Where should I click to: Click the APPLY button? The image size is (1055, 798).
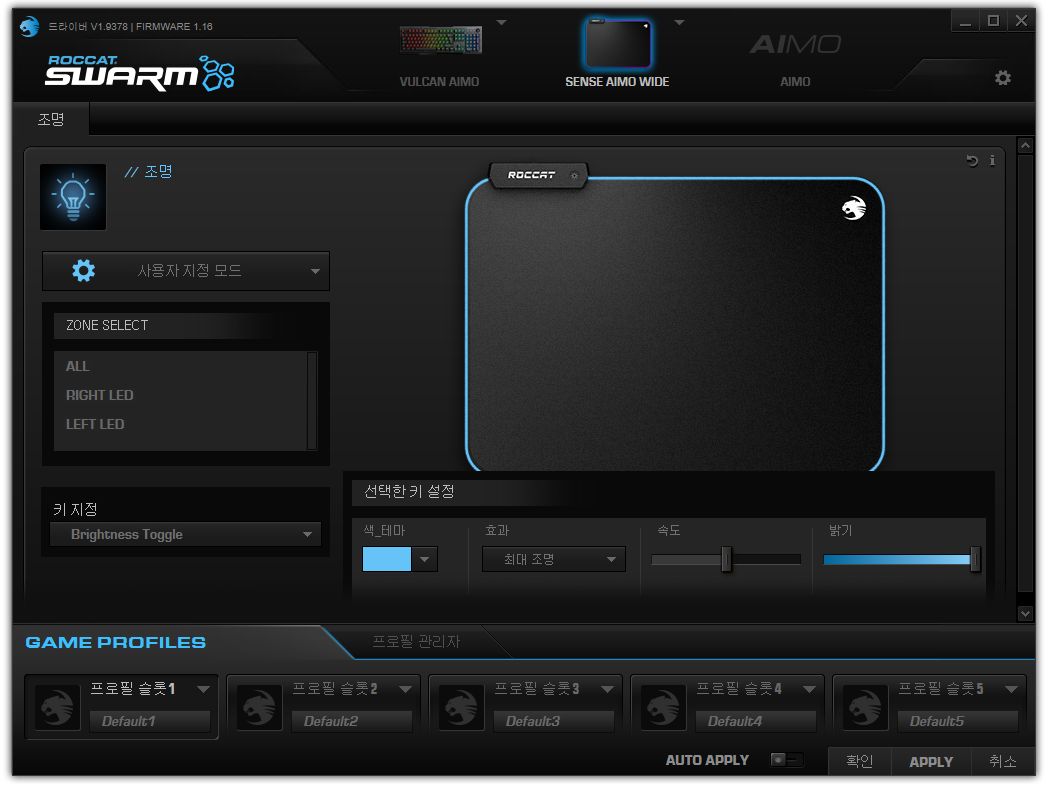coord(931,762)
